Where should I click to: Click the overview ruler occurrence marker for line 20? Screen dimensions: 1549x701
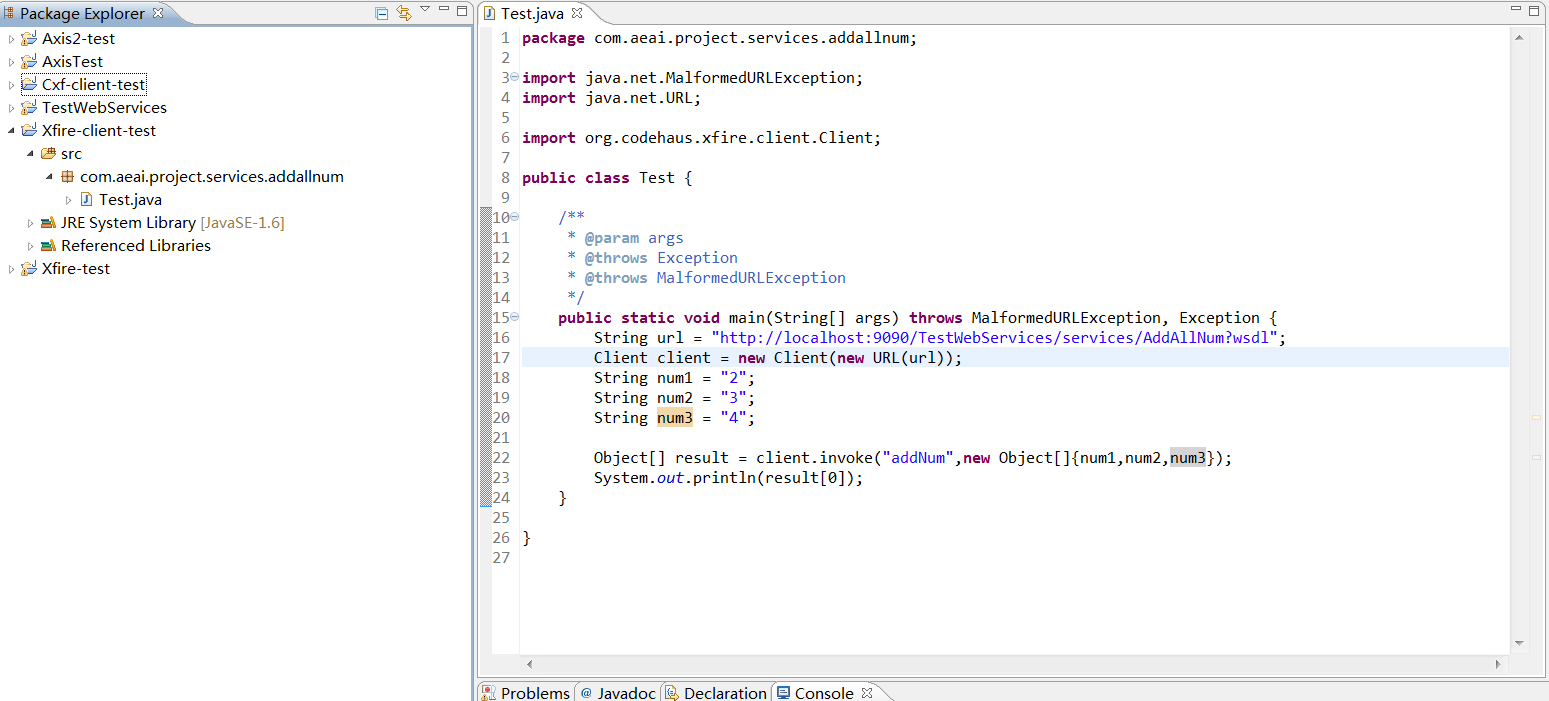[x=1536, y=417]
